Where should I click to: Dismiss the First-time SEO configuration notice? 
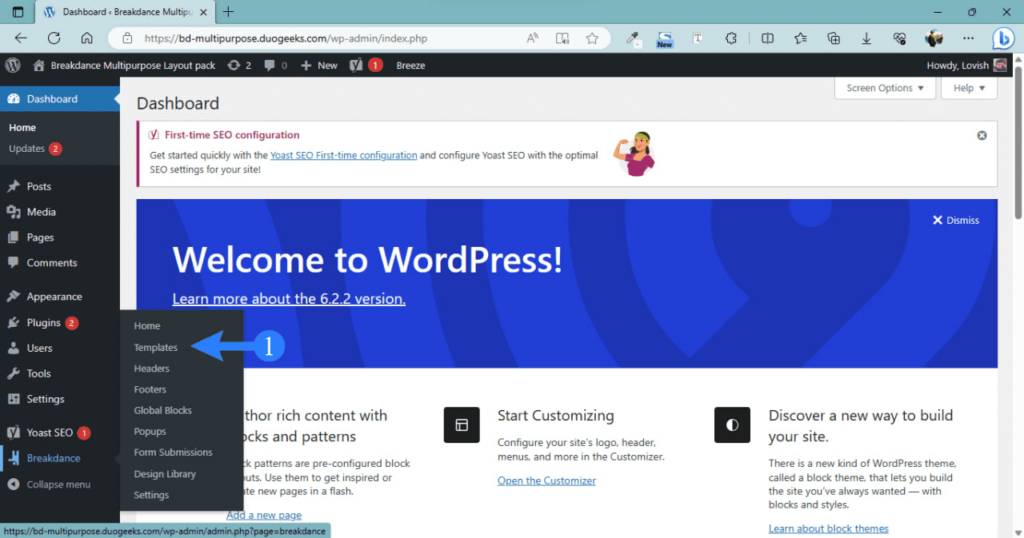coord(982,136)
